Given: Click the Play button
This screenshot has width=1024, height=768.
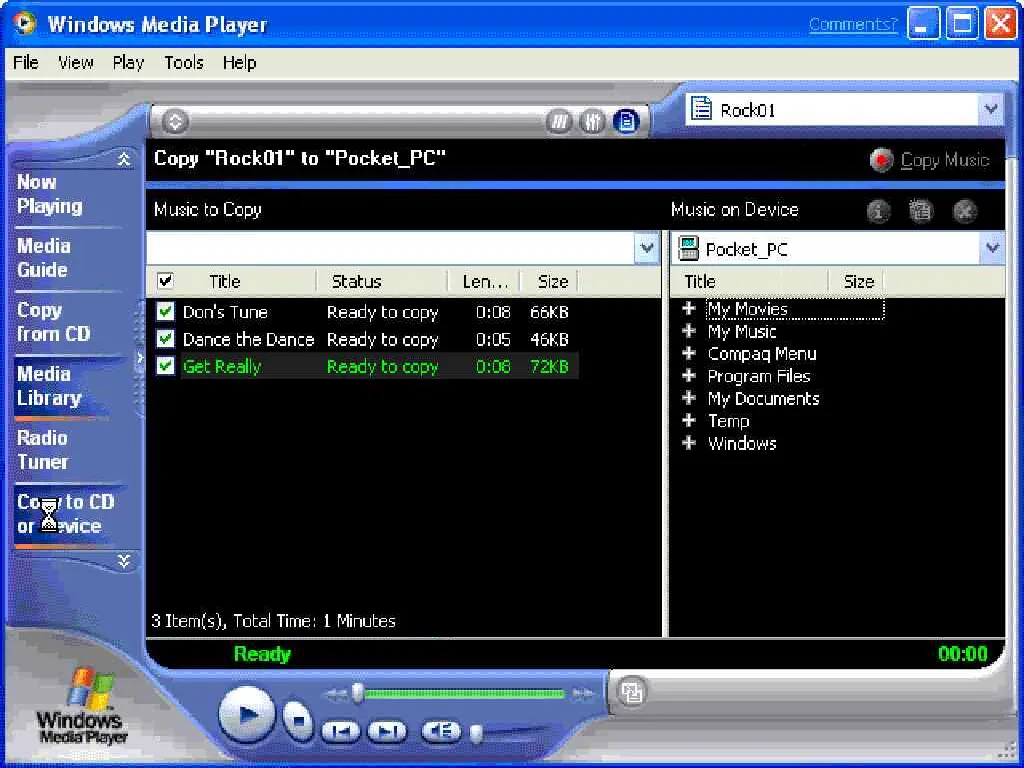Looking at the screenshot, I should (246, 715).
